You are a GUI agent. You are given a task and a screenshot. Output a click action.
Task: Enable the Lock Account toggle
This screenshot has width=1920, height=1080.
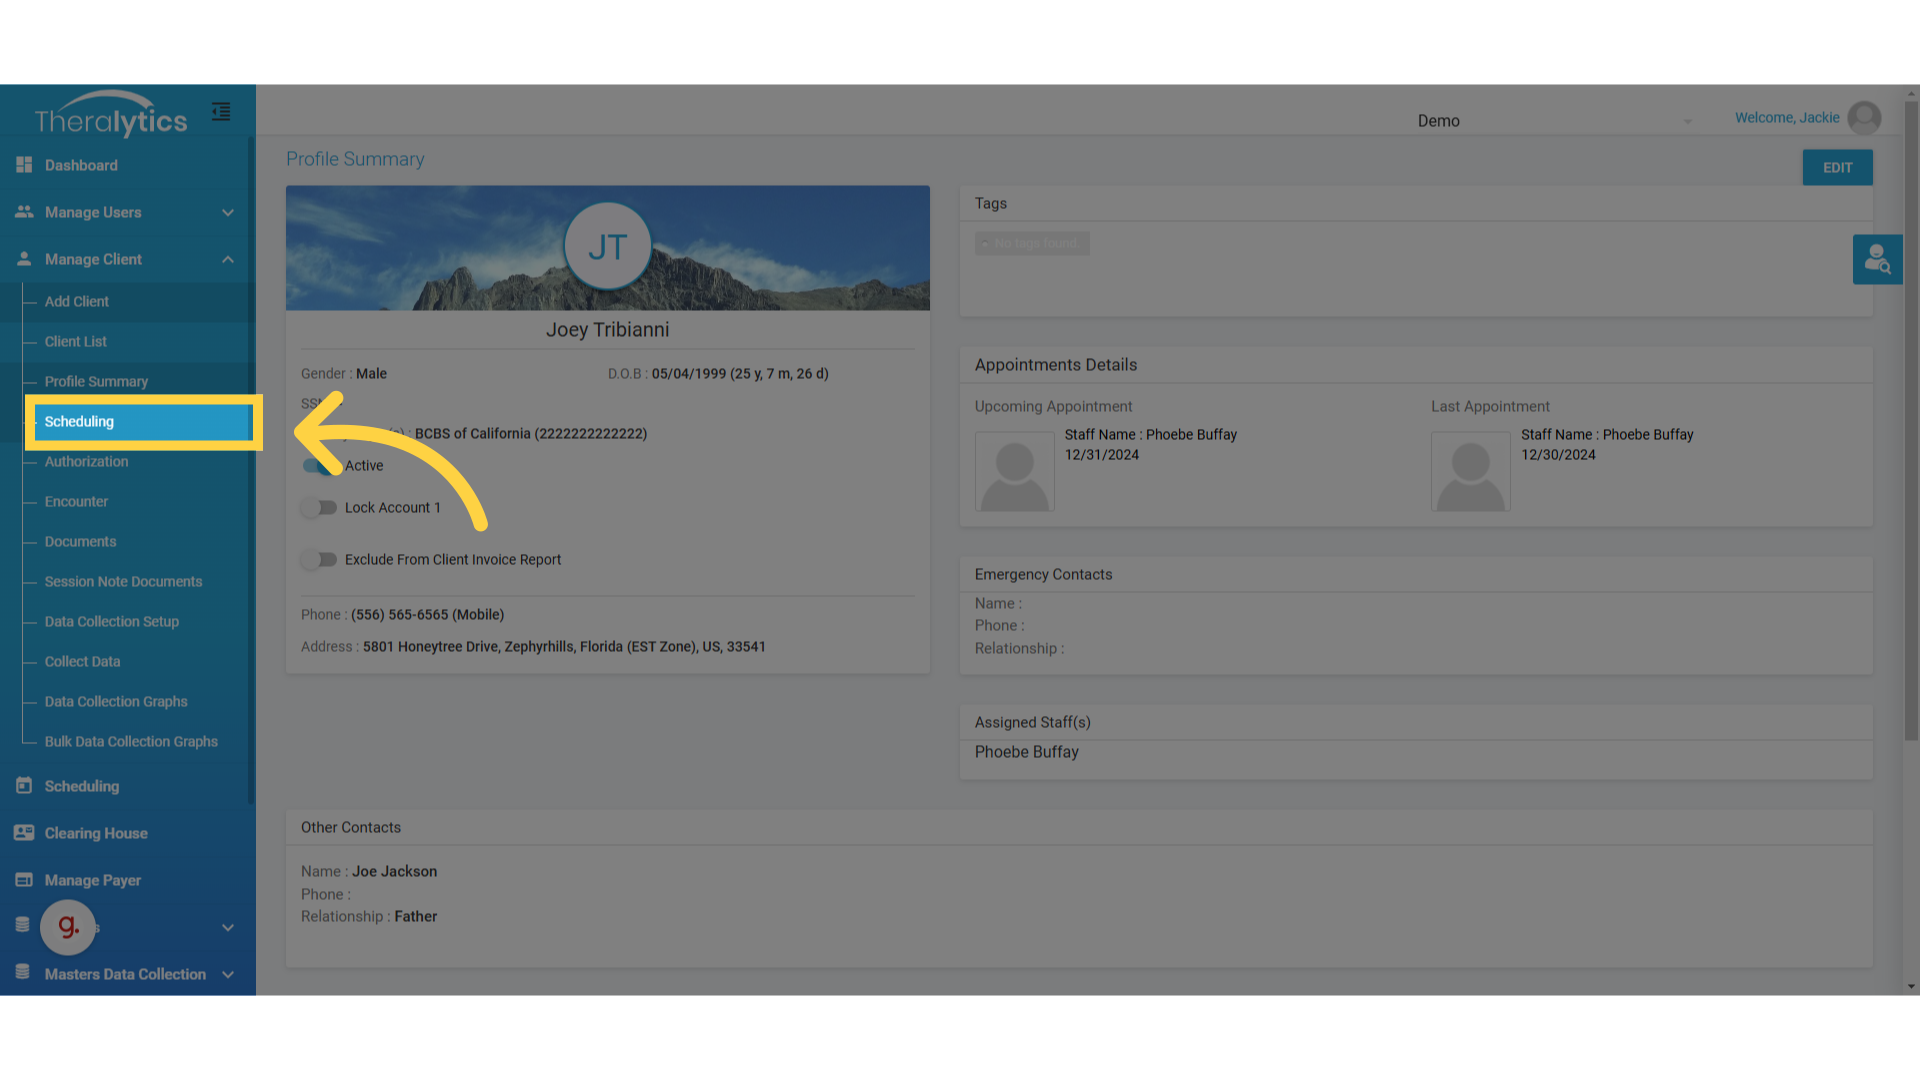[320, 508]
